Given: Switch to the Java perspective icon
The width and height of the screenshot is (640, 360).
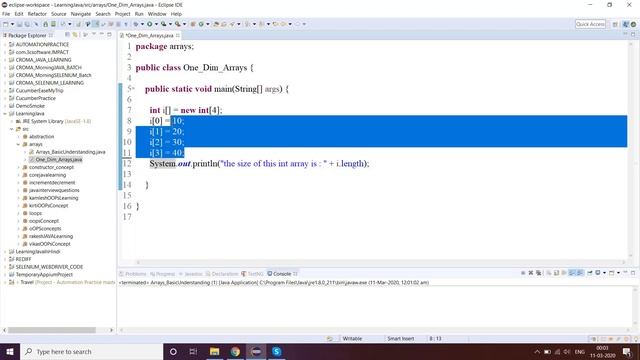Looking at the screenshot, I should [x=626, y=24].
